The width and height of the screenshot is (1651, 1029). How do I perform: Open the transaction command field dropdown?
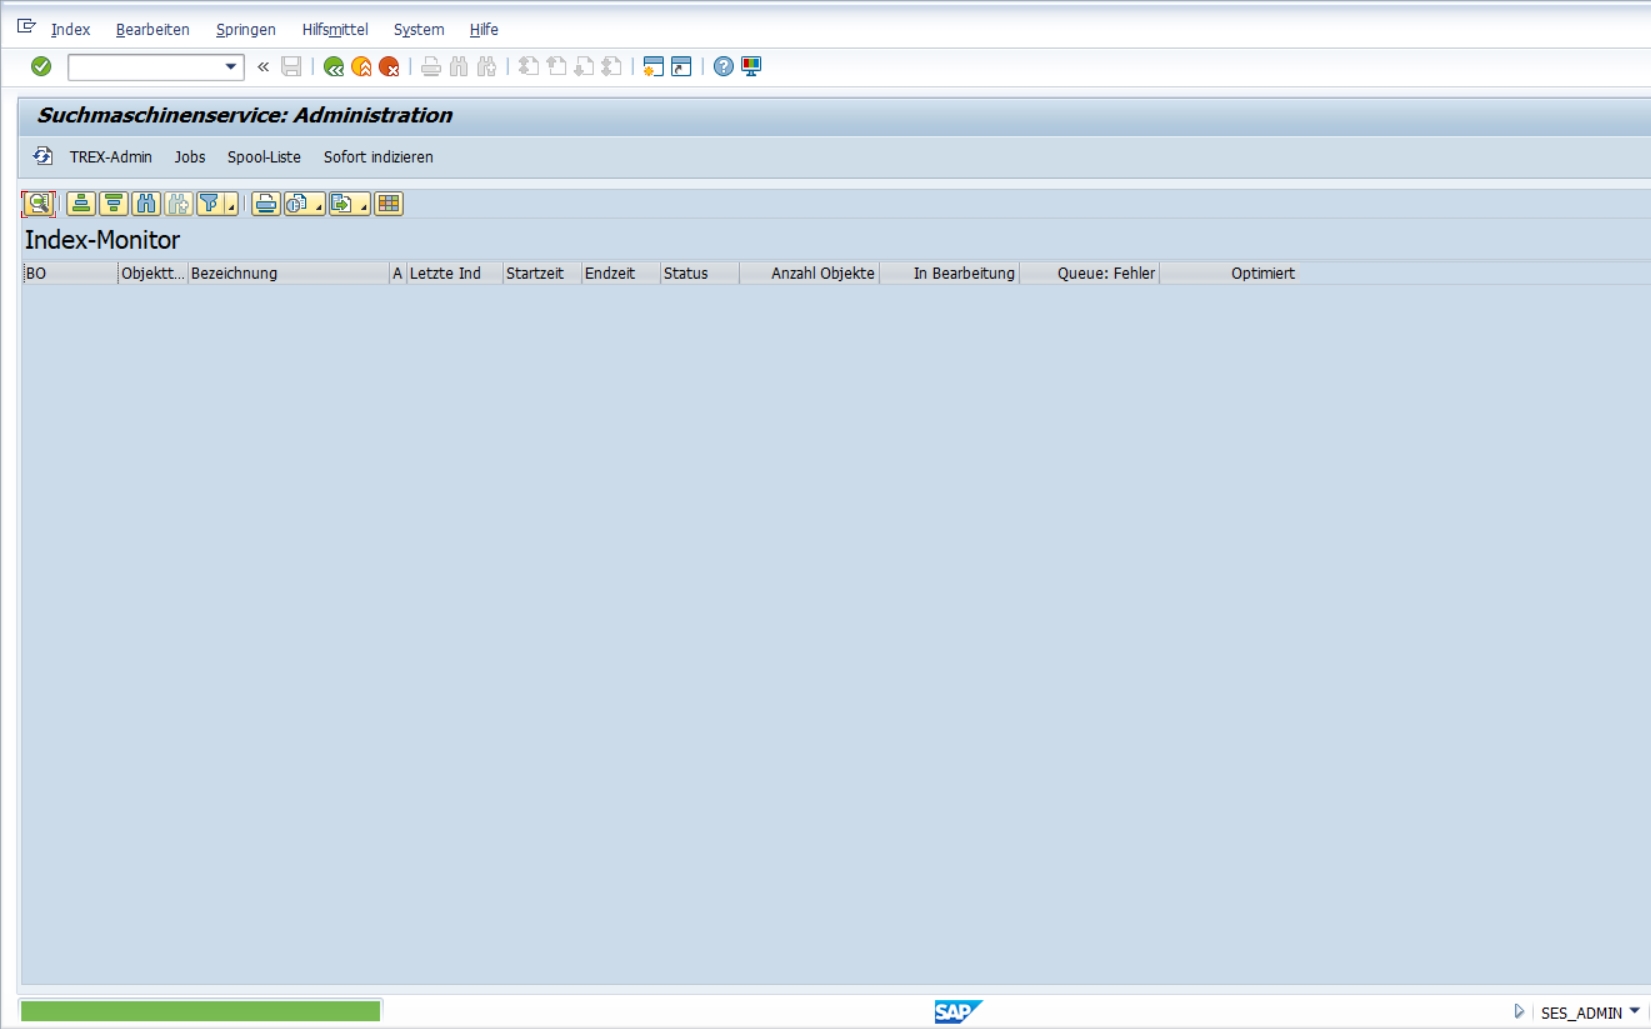point(231,67)
